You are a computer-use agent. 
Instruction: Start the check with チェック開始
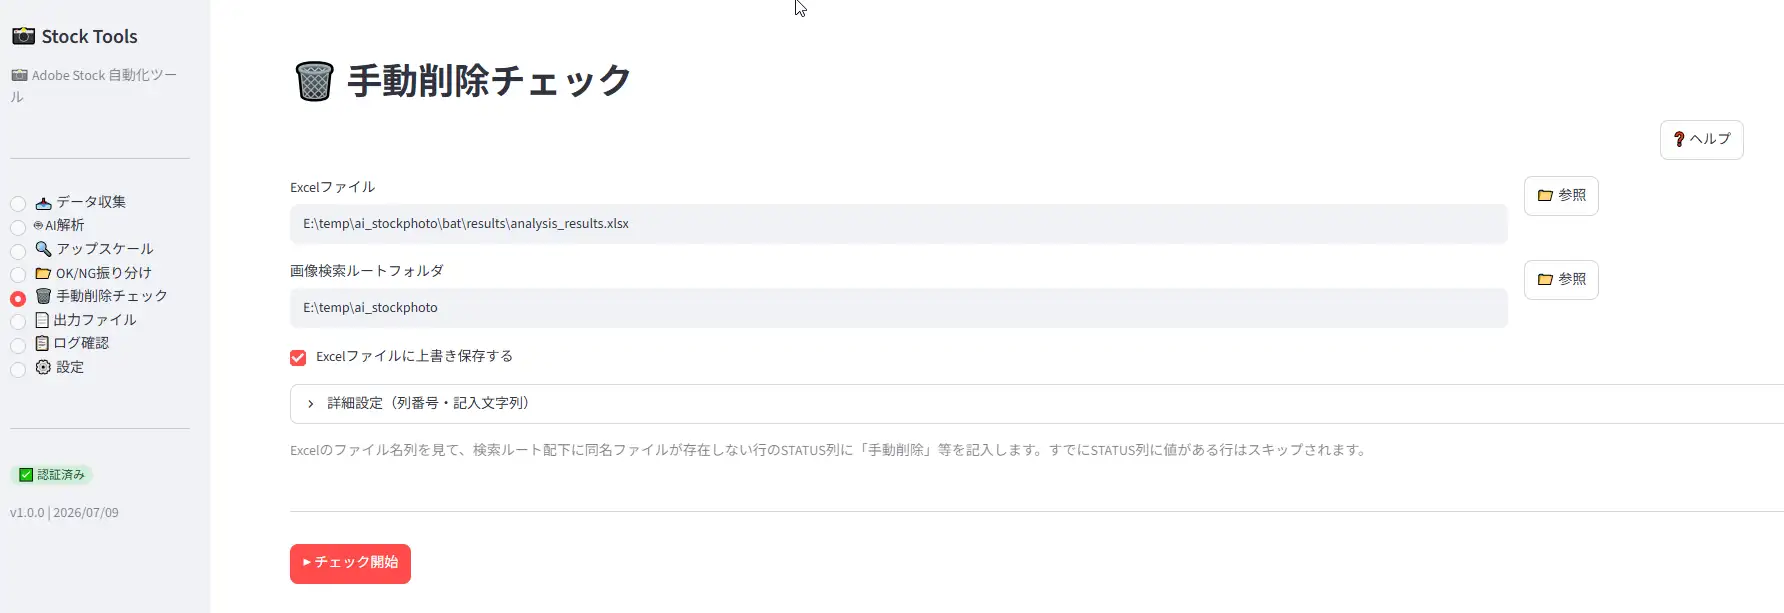(350, 563)
